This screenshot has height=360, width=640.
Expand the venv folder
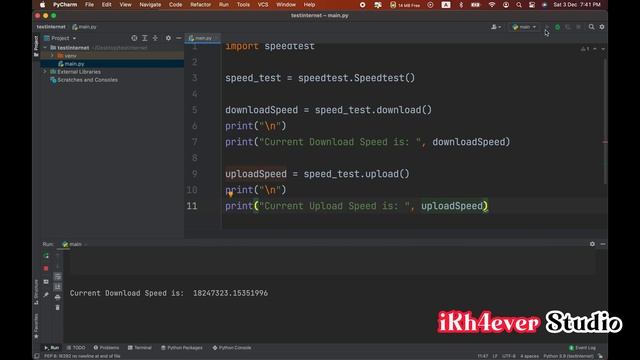point(52,56)
